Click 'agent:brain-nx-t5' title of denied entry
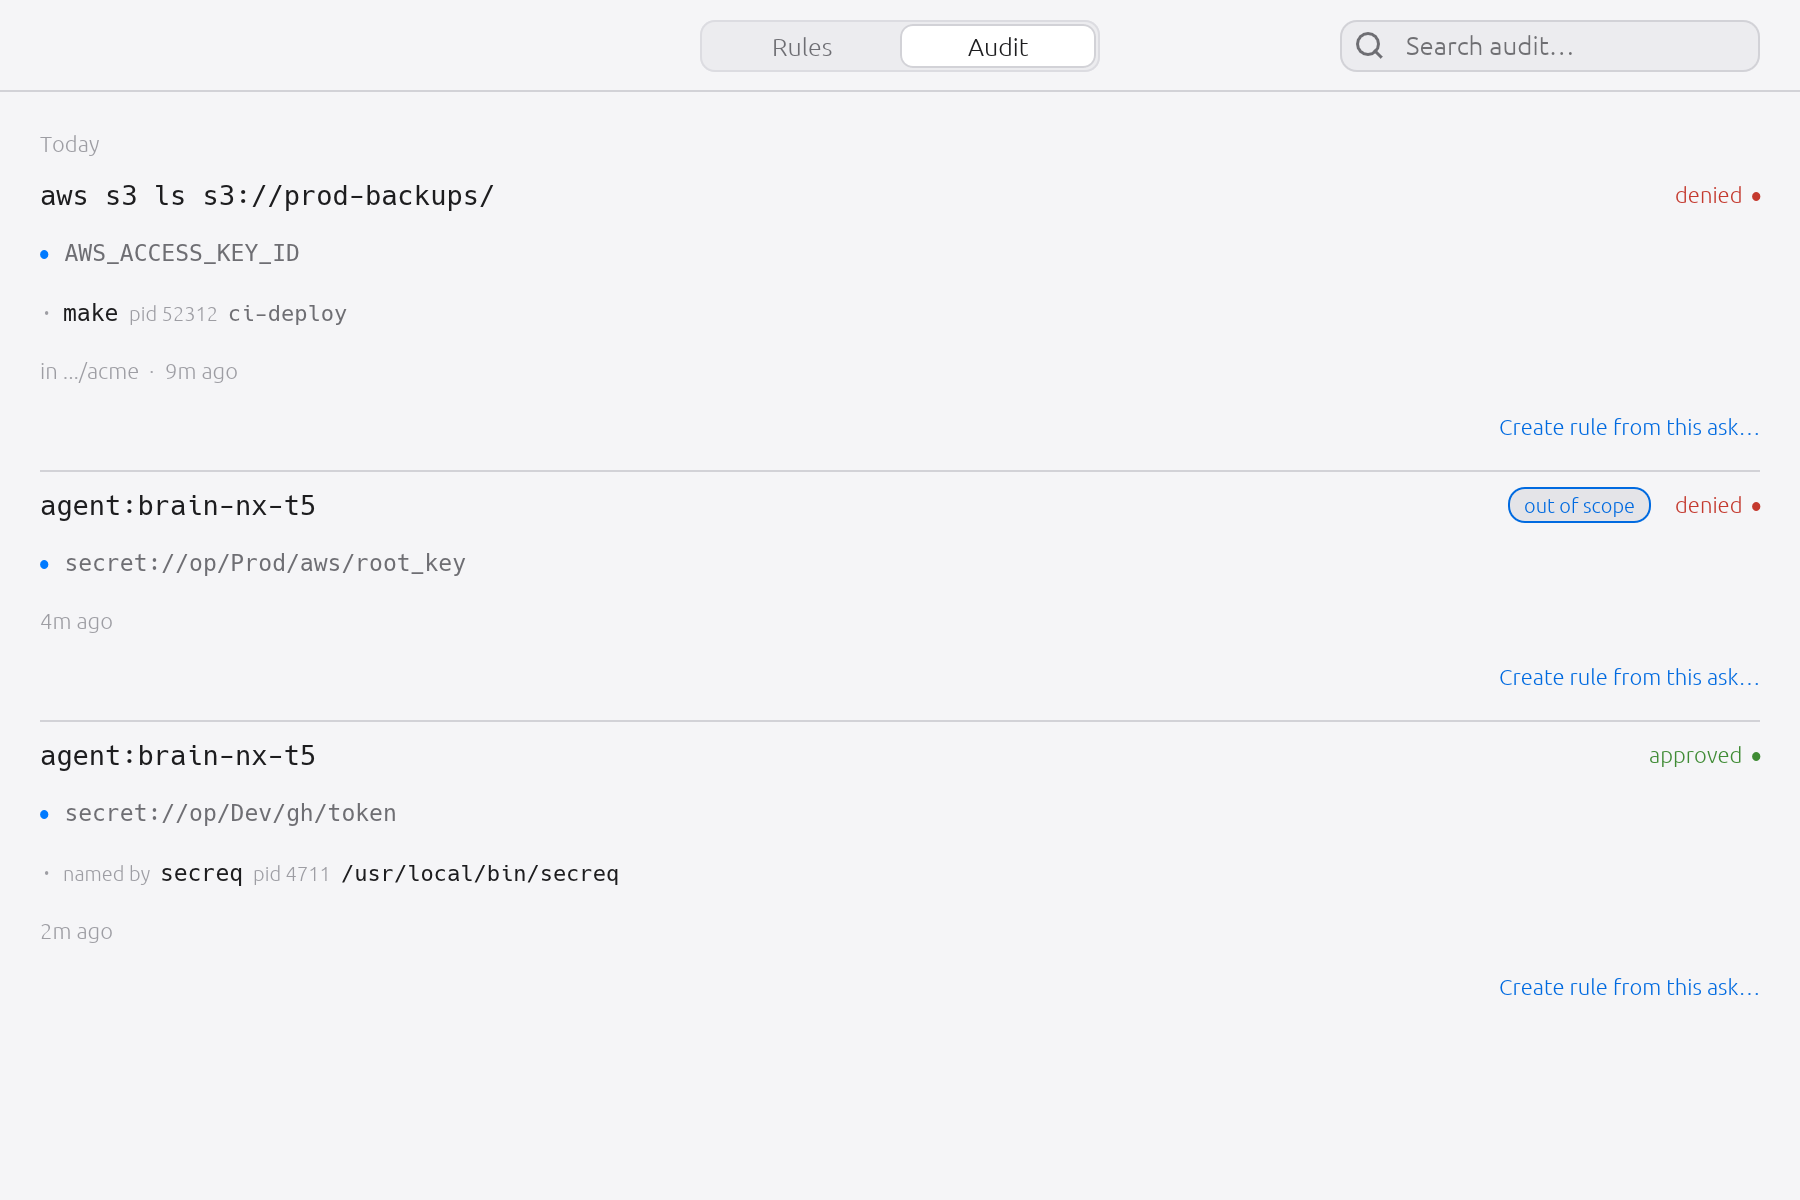This screenshot has height=1200, width=1800. pyautogui.click(x=178, y=506)
